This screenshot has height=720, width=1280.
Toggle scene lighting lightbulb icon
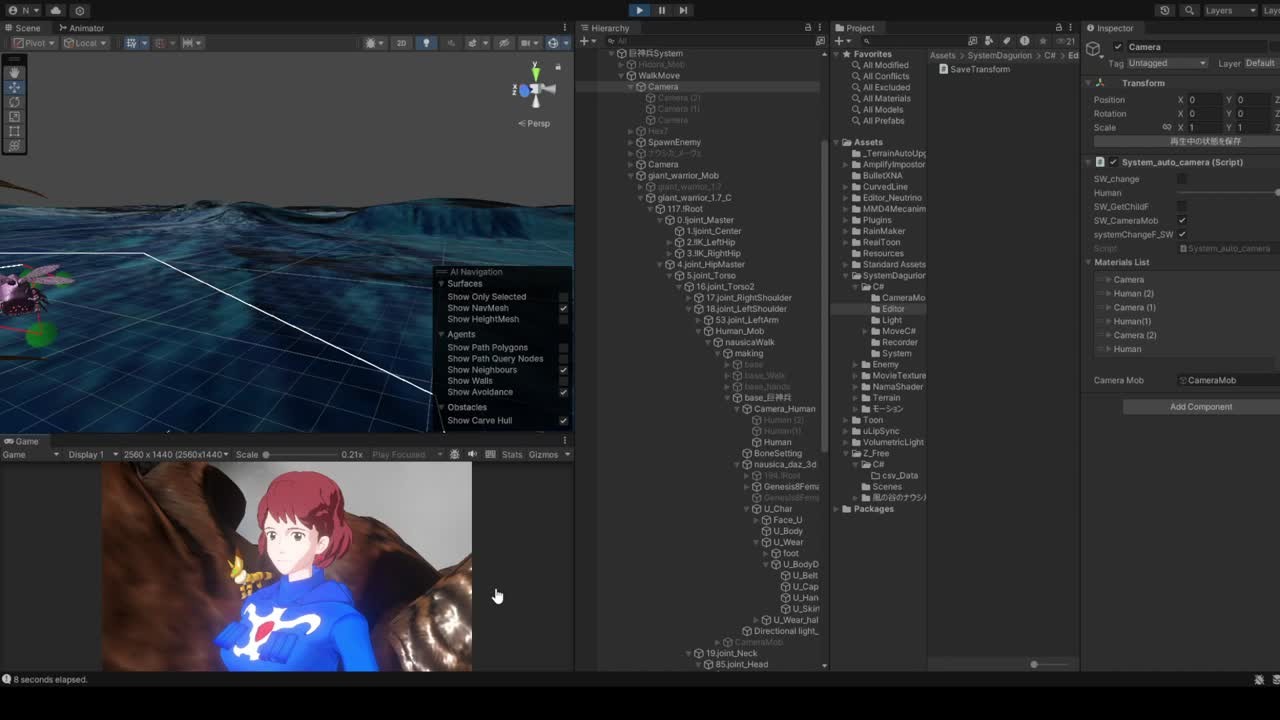(x=426, y=43)
